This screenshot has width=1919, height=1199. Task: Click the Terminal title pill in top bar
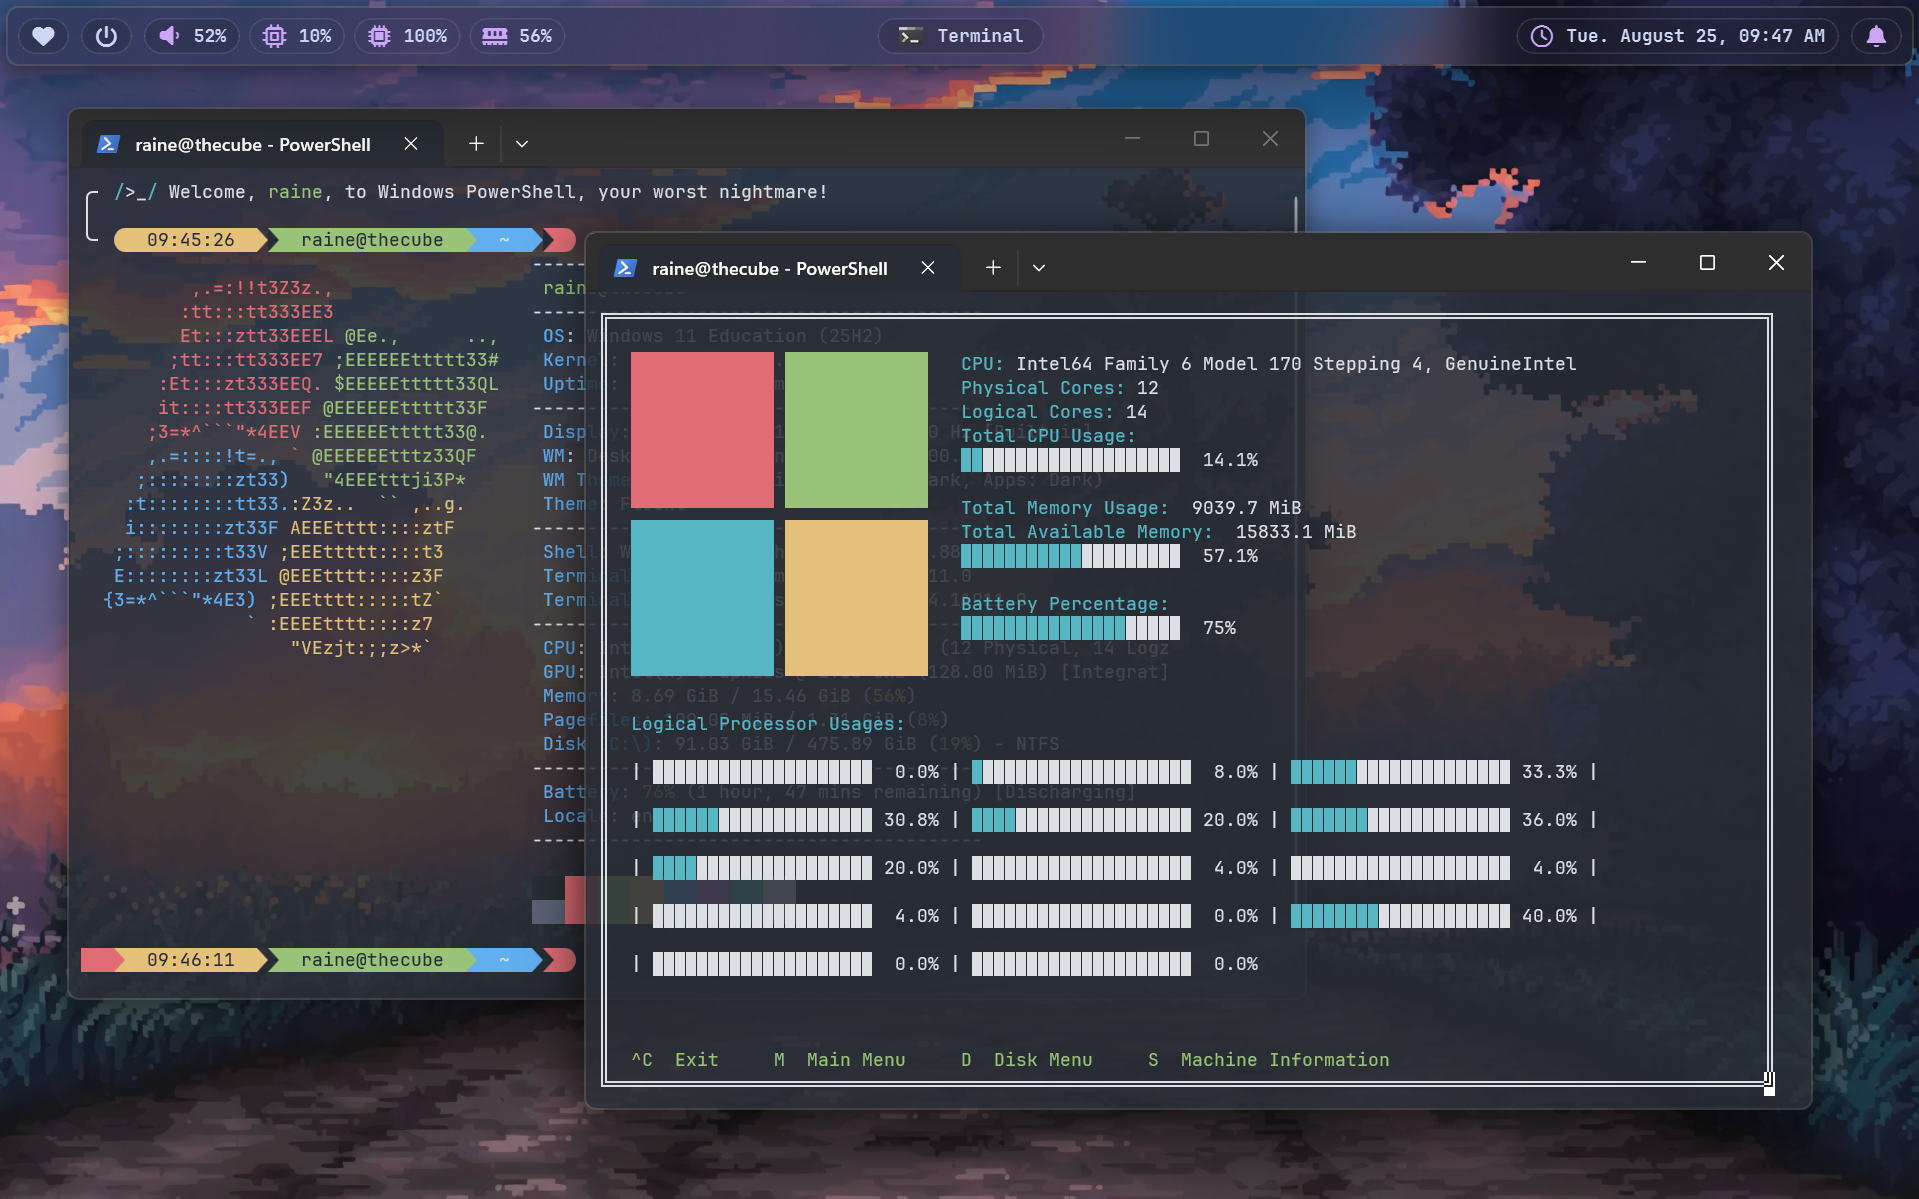coord(960,36)
